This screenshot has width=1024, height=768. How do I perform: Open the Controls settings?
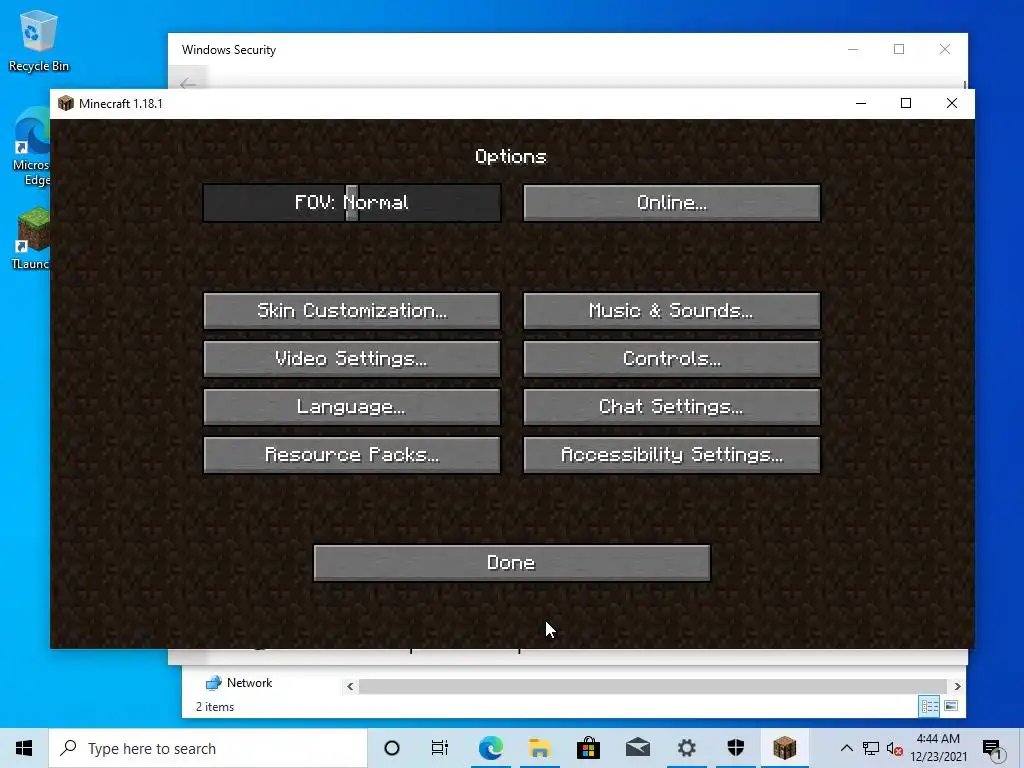click(671, 359)
